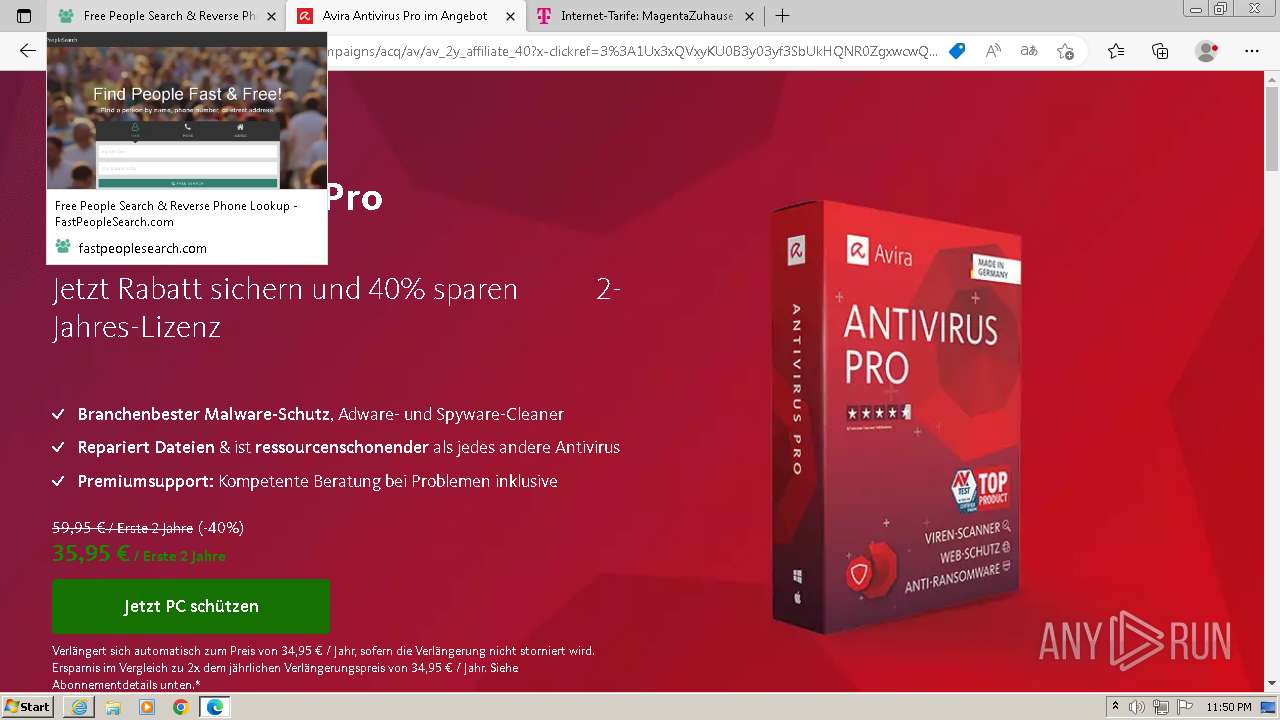Open the translate page icon
The height and width of the screenshot is (720, 1280).
pos(1029,50)
